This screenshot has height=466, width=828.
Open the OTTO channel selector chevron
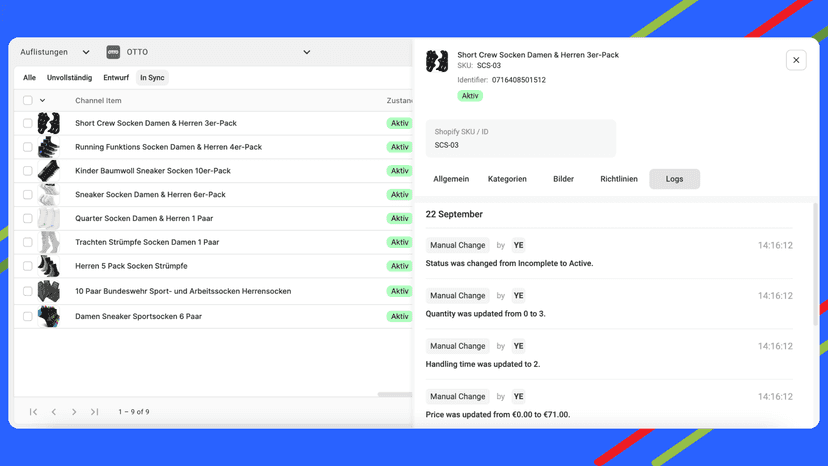pyautogui.click(x=307, y=52)
